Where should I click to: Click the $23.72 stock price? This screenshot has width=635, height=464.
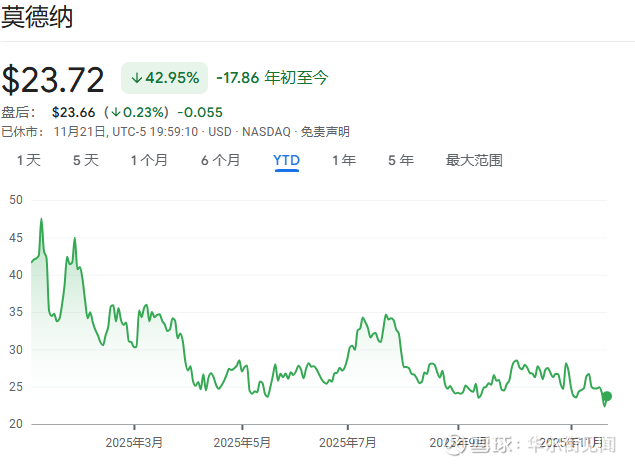(53, 80)
